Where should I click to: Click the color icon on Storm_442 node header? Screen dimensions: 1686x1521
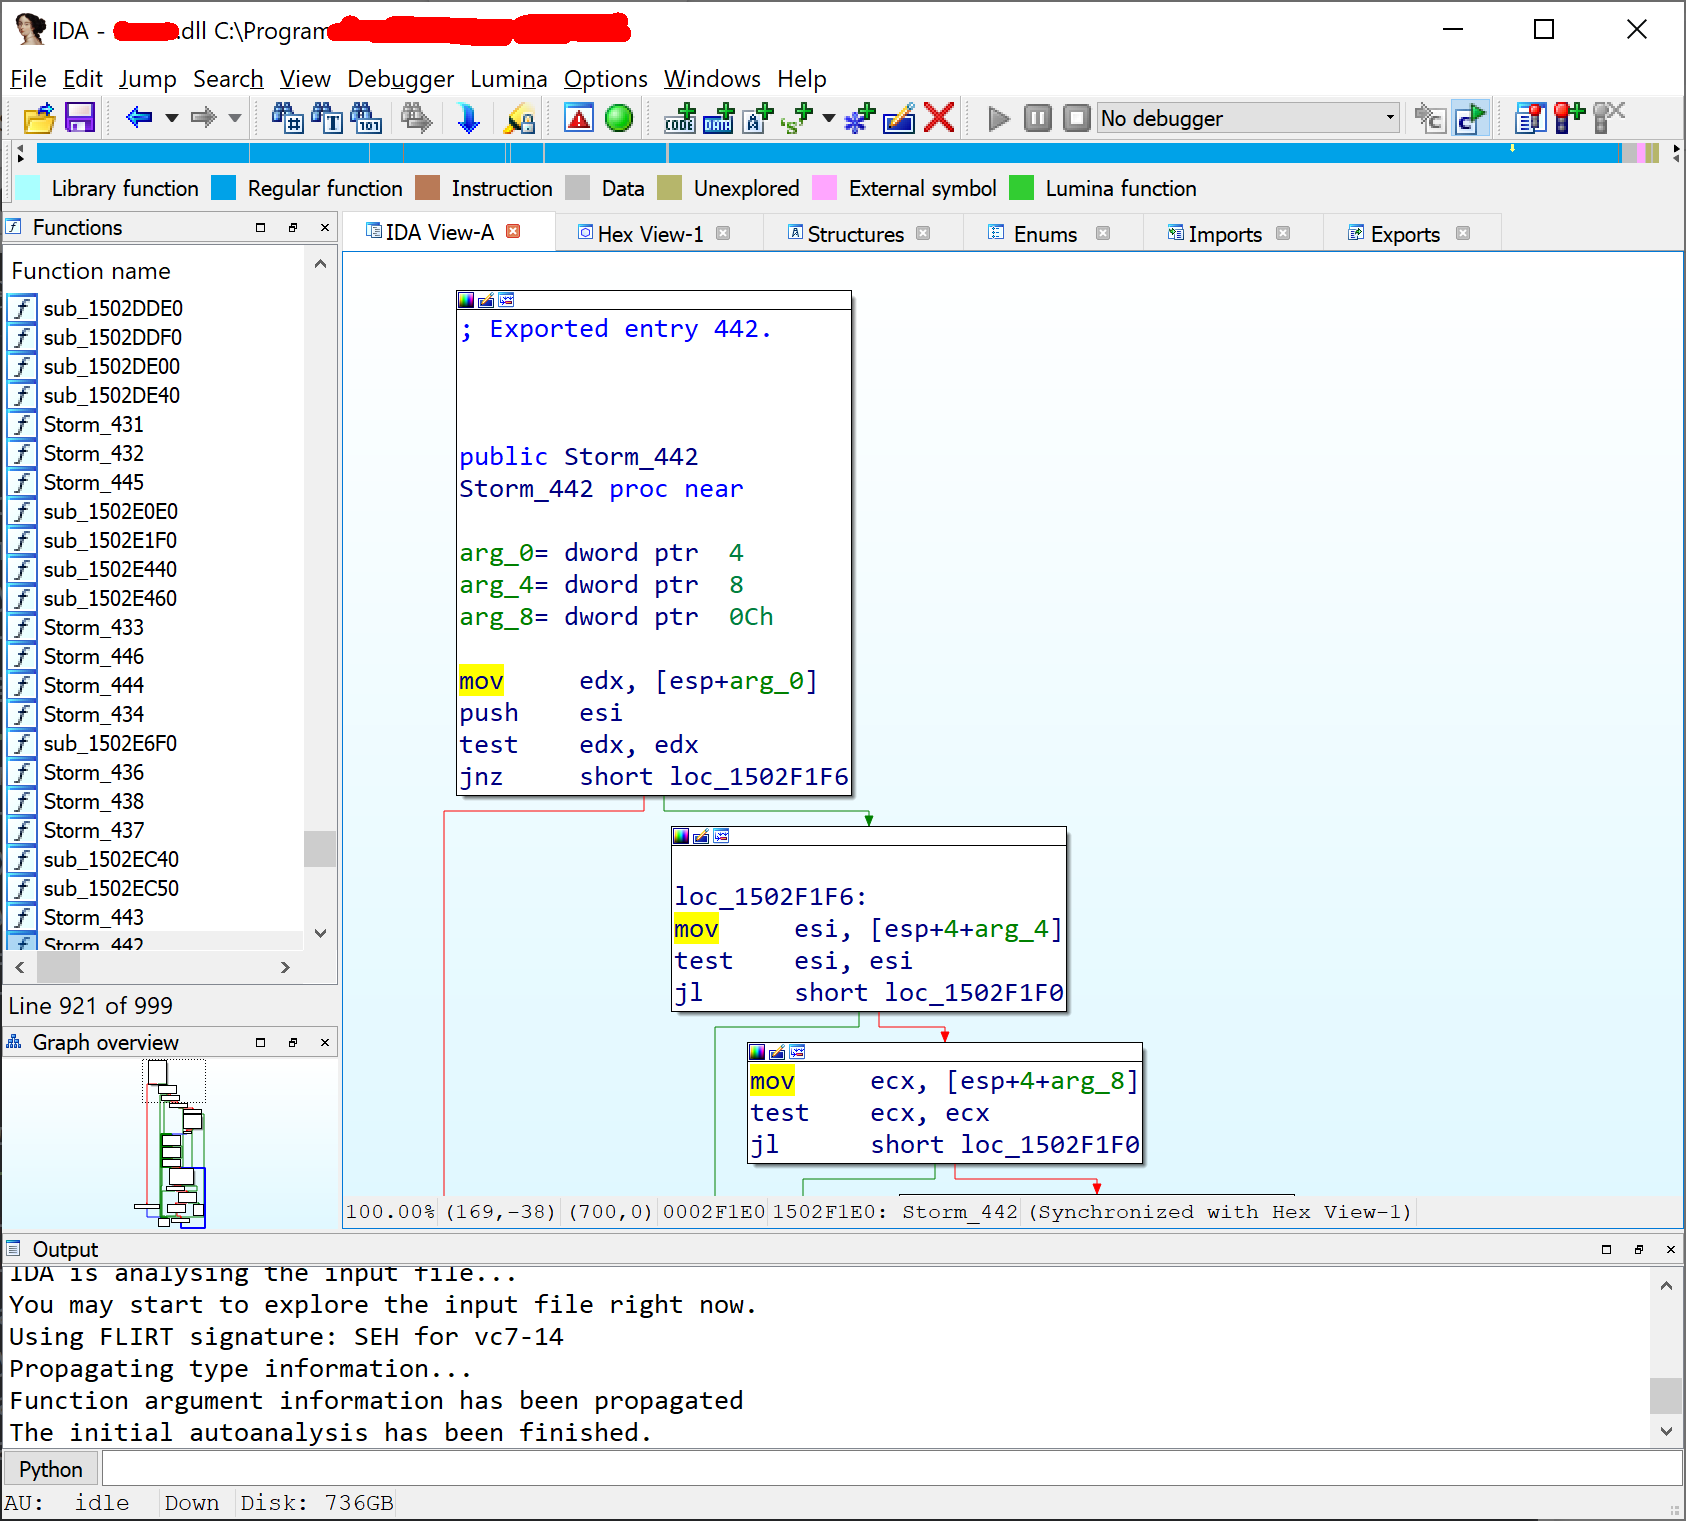point(466,300)
